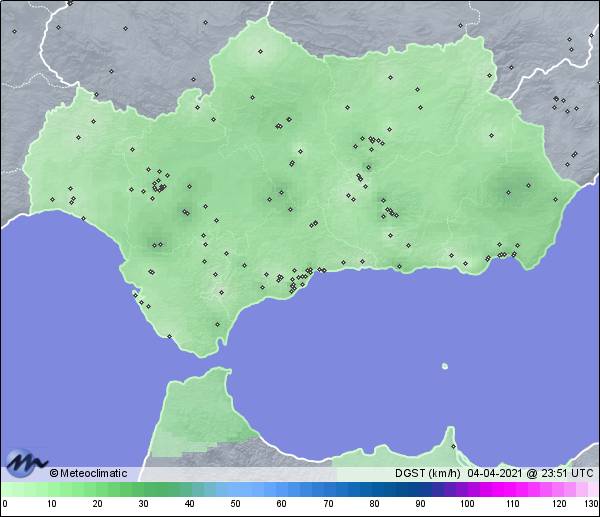Click the scale label 30
Image resolution: width=600 pixels, height=517 pixels.
[143, 503]
